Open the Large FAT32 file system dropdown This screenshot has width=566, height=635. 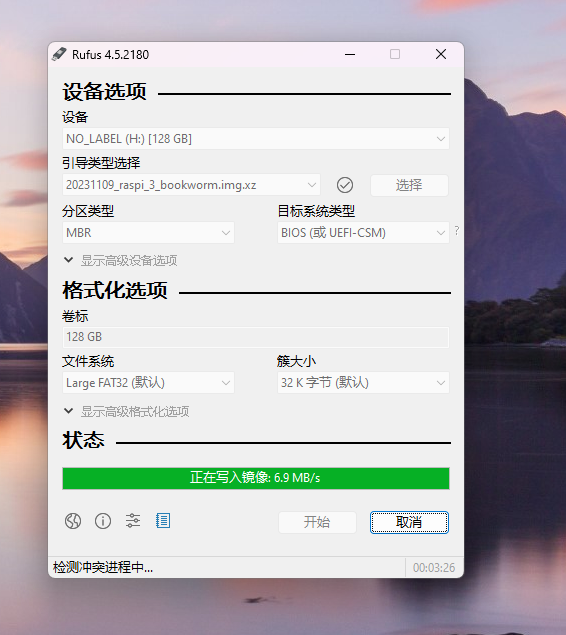click(148, 383)
